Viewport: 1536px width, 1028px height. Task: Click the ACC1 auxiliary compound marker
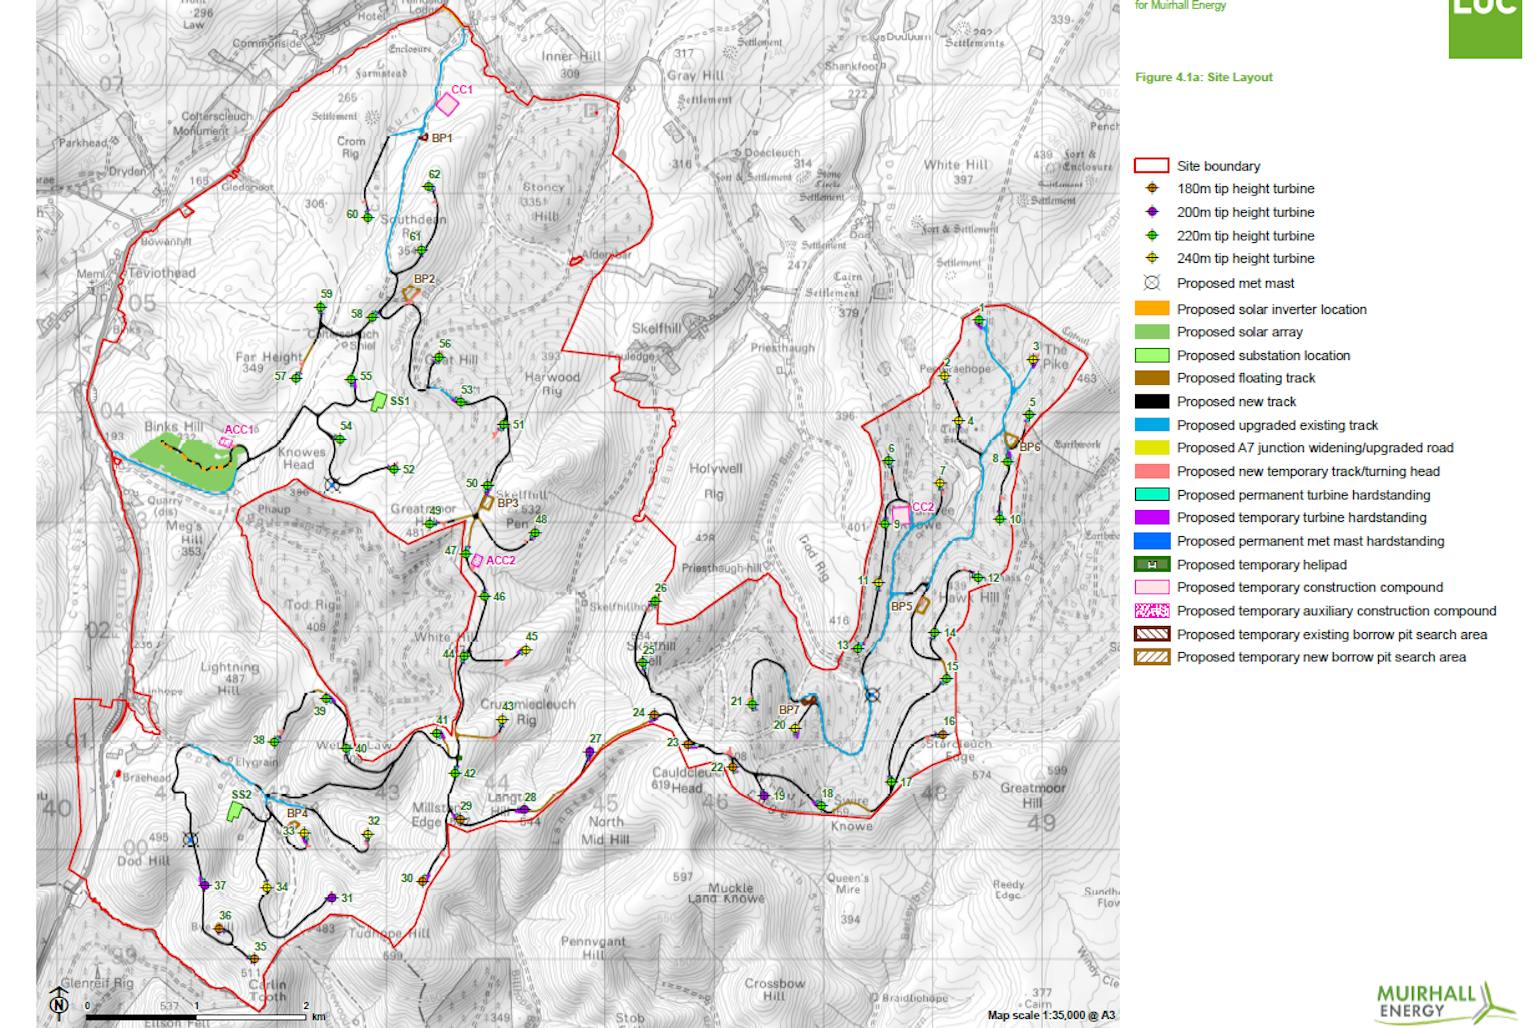(x=227, y=441)
